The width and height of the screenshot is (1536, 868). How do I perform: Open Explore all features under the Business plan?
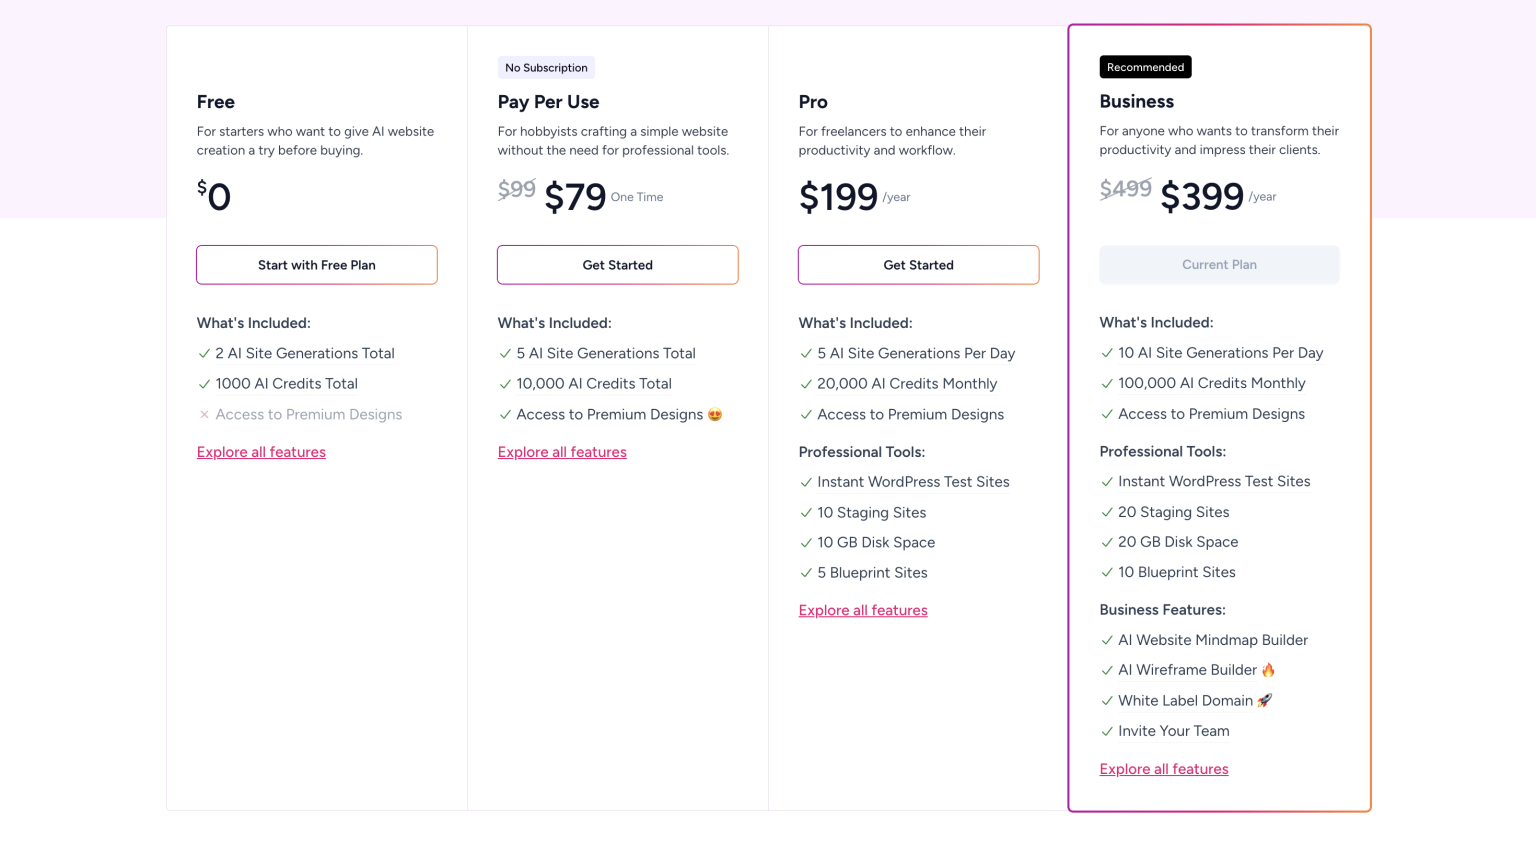(x=1163, y=769)
